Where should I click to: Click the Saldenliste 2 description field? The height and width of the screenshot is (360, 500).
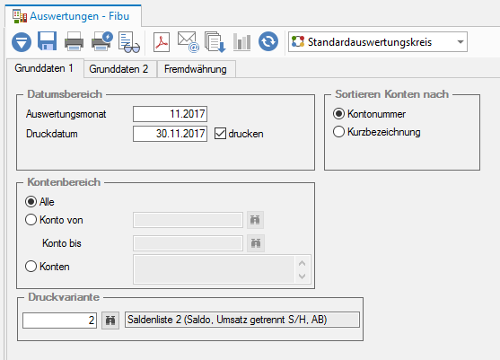[x=242, y=320]
